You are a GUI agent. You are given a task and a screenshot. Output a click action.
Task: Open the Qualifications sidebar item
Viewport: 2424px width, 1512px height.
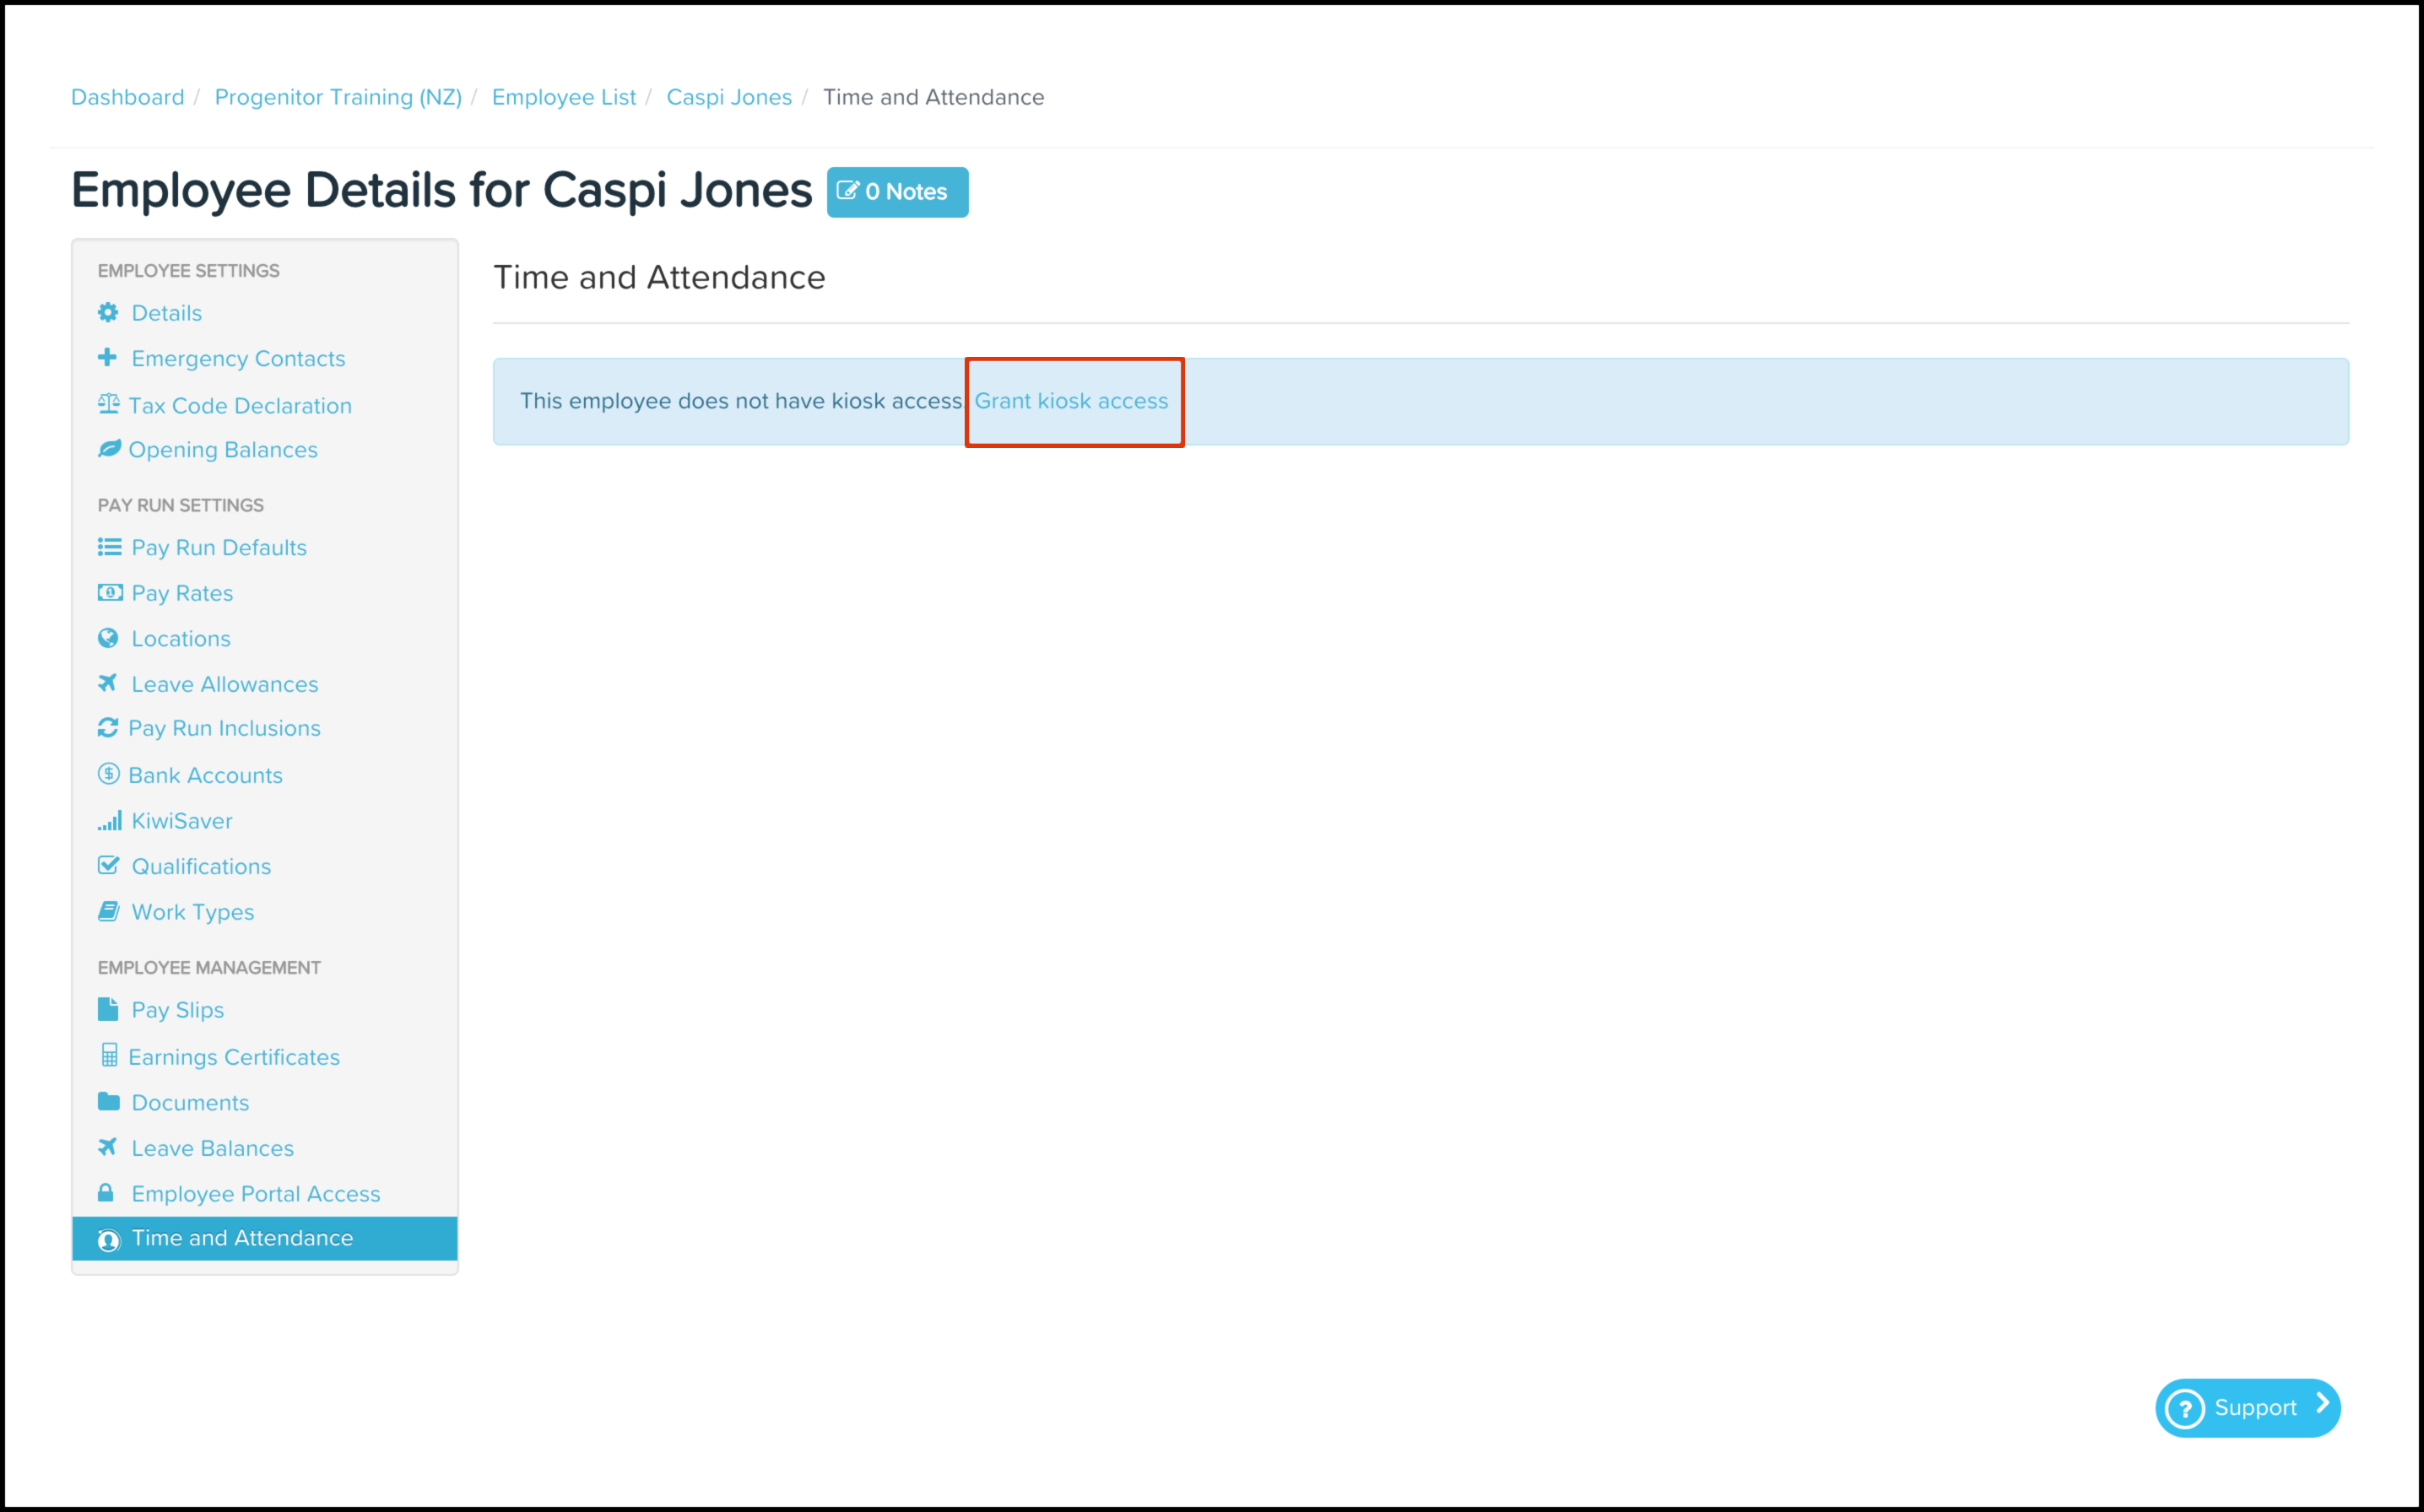click(x=201, y=867)
